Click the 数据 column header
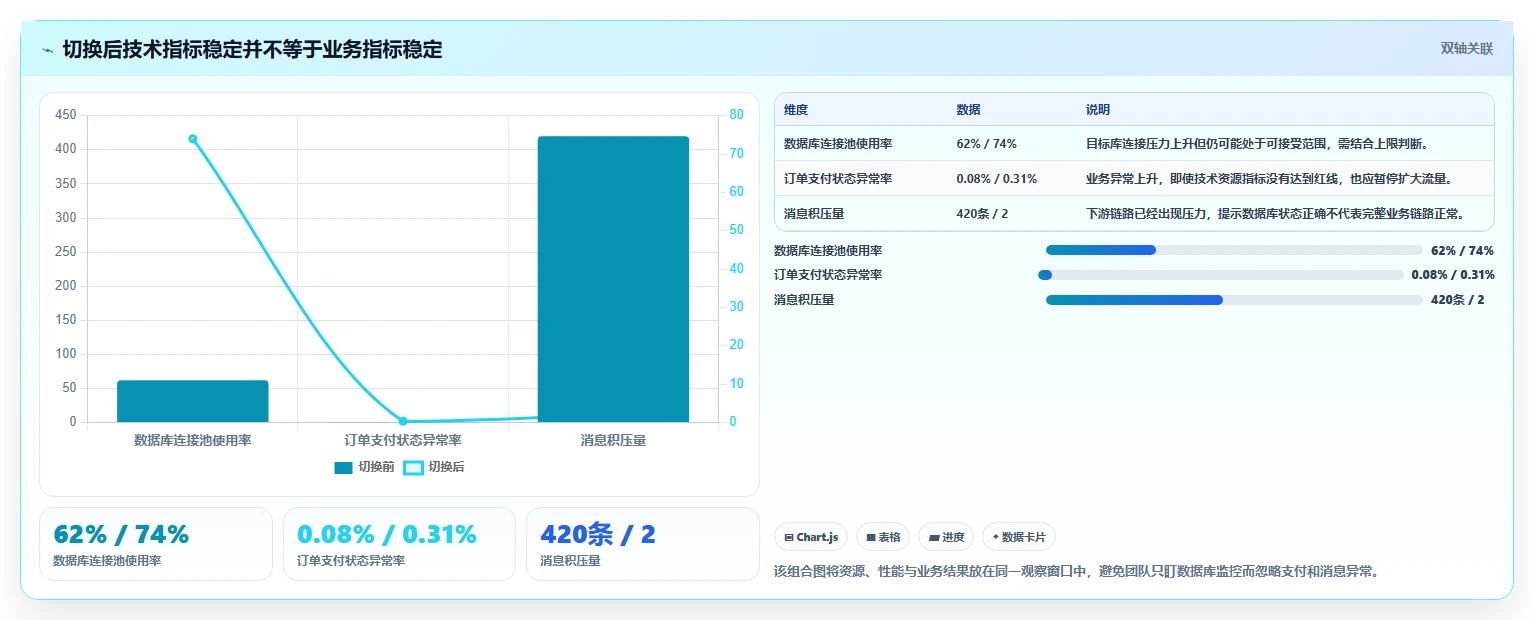 click(x=968, y=110)
